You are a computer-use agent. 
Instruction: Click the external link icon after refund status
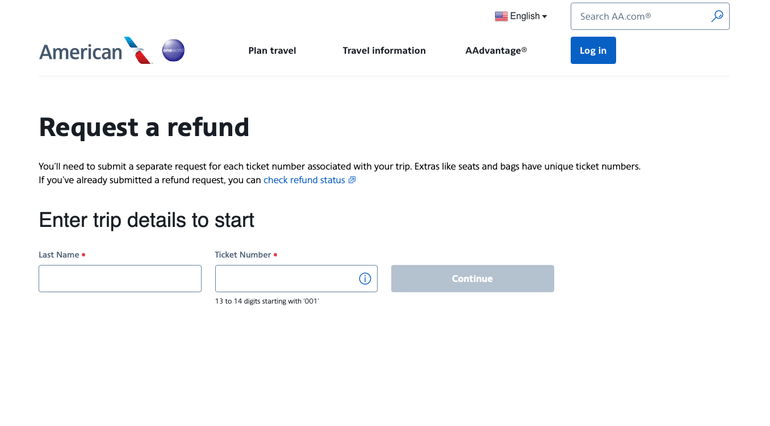[352, 180]
